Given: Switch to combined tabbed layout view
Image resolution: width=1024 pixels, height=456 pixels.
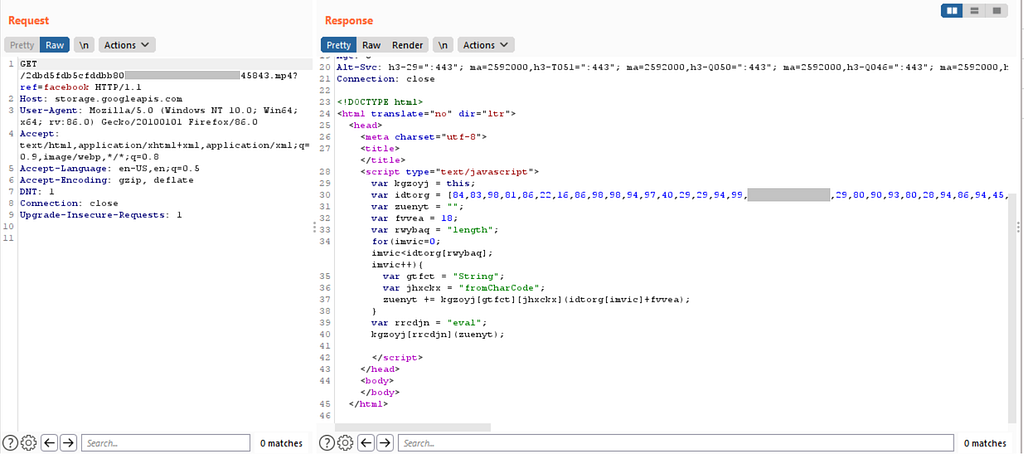Looking at the screenshot, I should click(995, 11).
